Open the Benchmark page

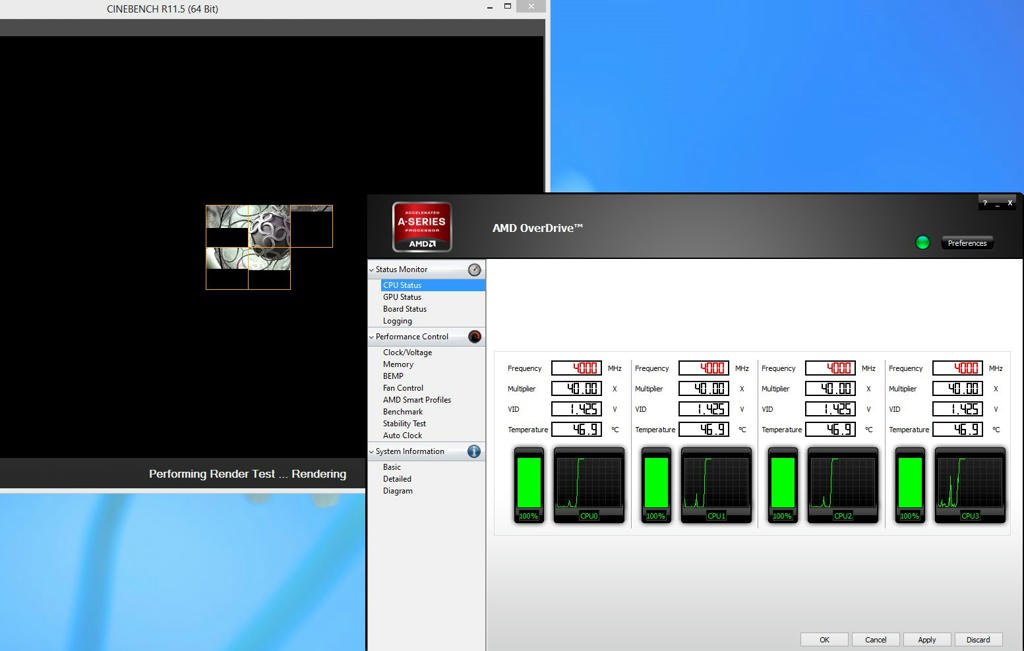pos(402,412)
